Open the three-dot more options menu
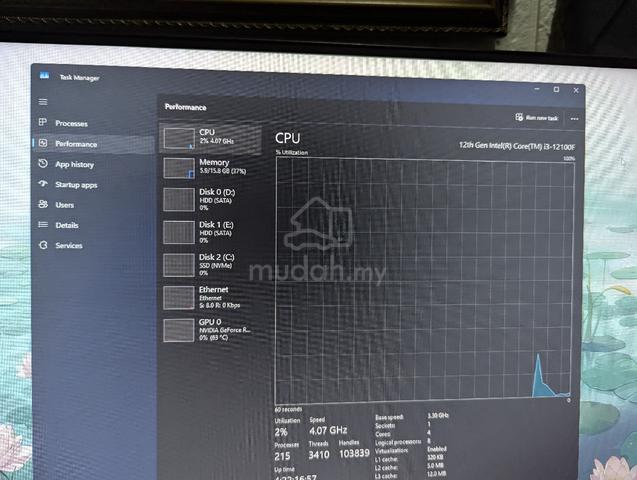The height and width of the screenshot is (480, 637). pos(574,119)
